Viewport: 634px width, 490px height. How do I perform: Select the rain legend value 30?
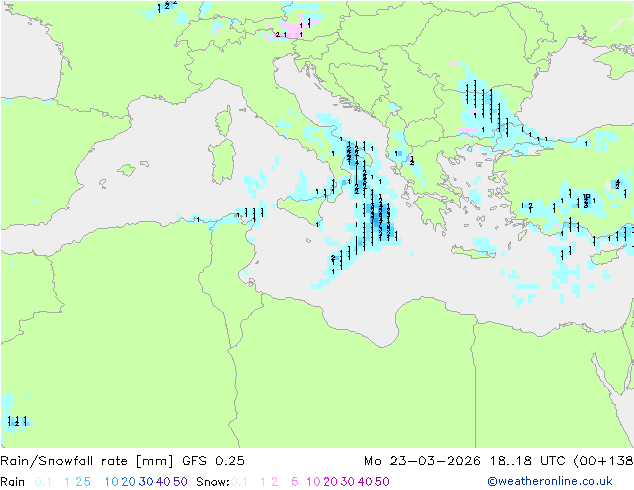click(x=146, y=482)
